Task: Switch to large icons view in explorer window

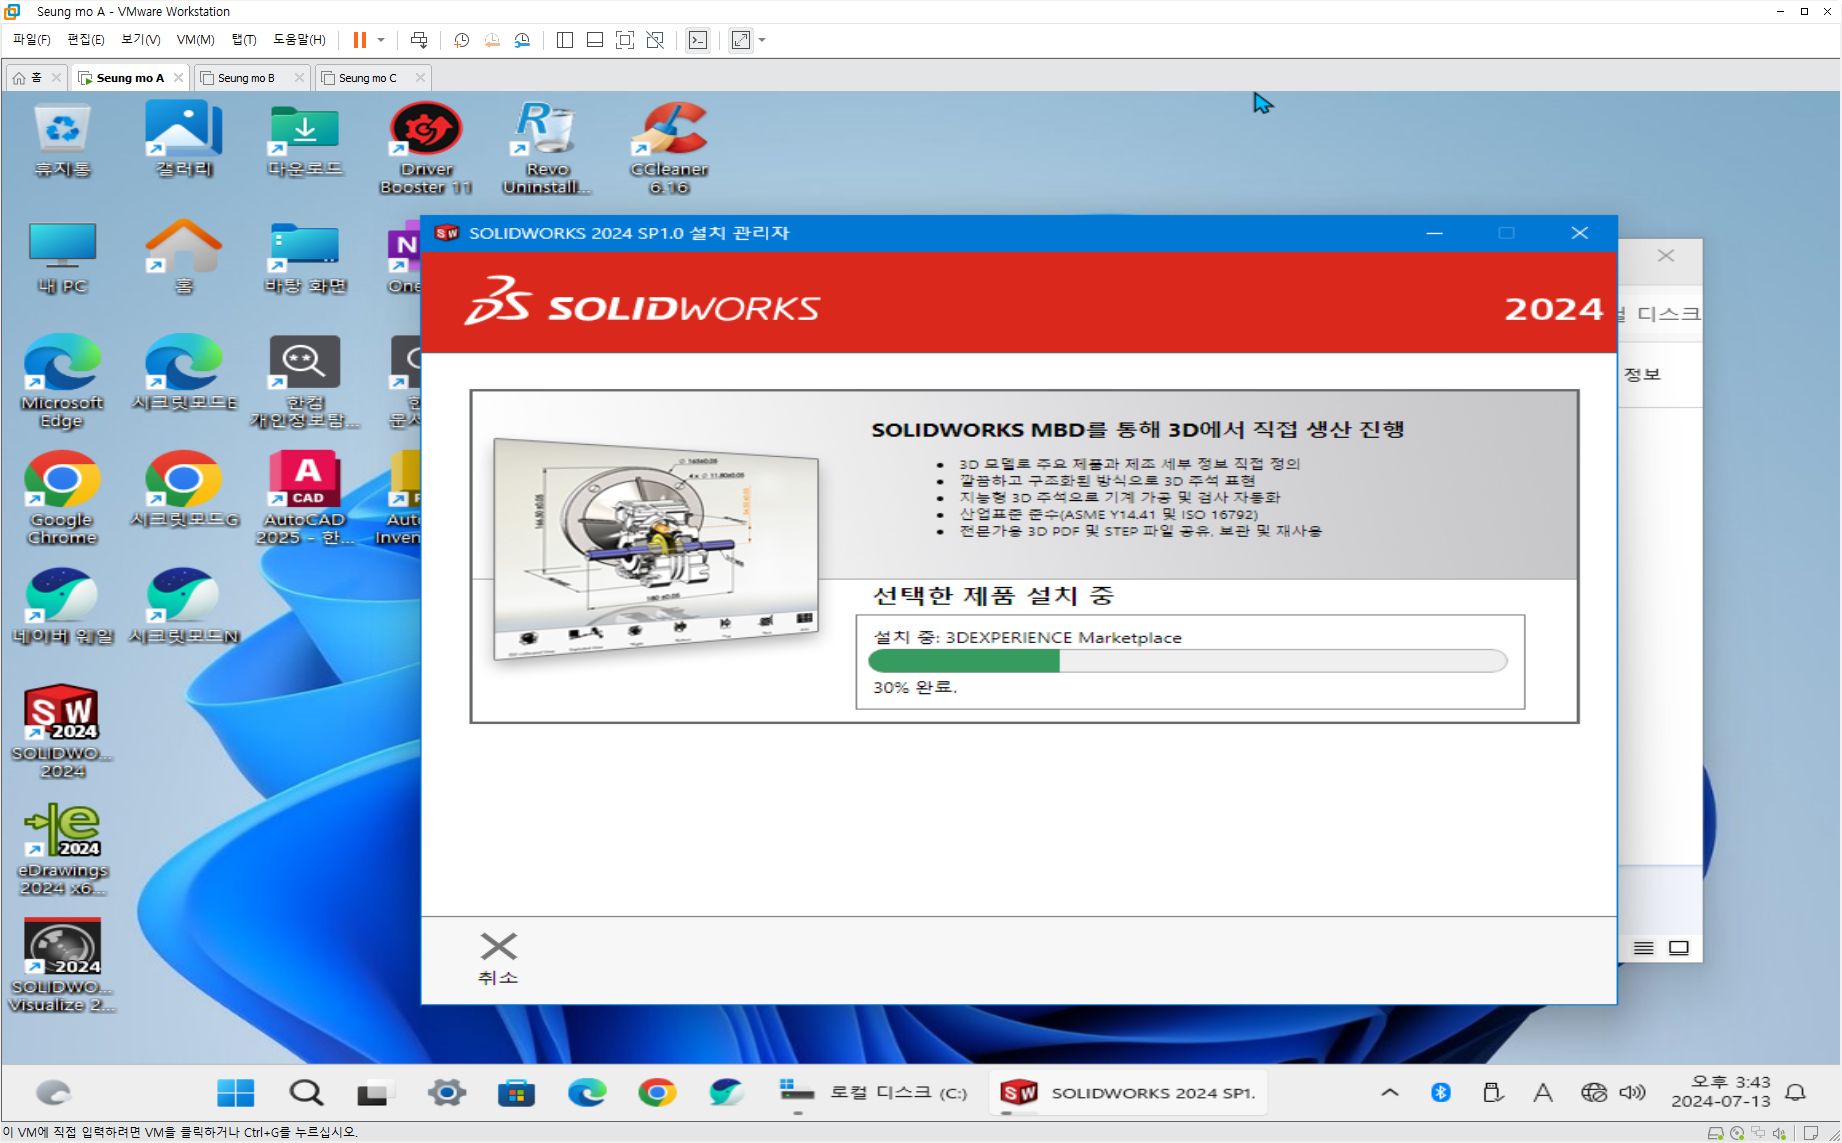Action: (x=1679, y=948)
